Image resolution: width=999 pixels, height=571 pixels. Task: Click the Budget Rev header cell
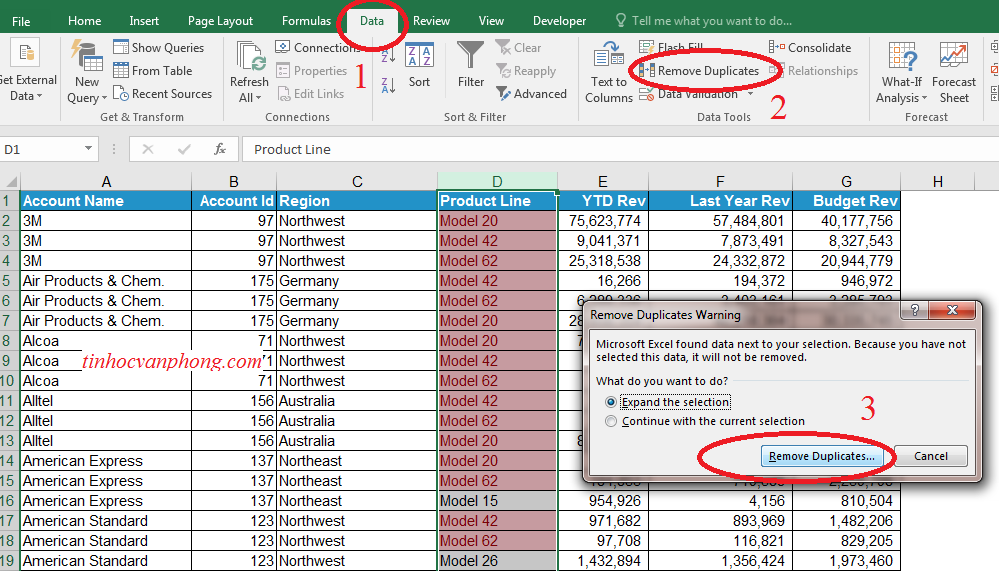click(846, 201)
